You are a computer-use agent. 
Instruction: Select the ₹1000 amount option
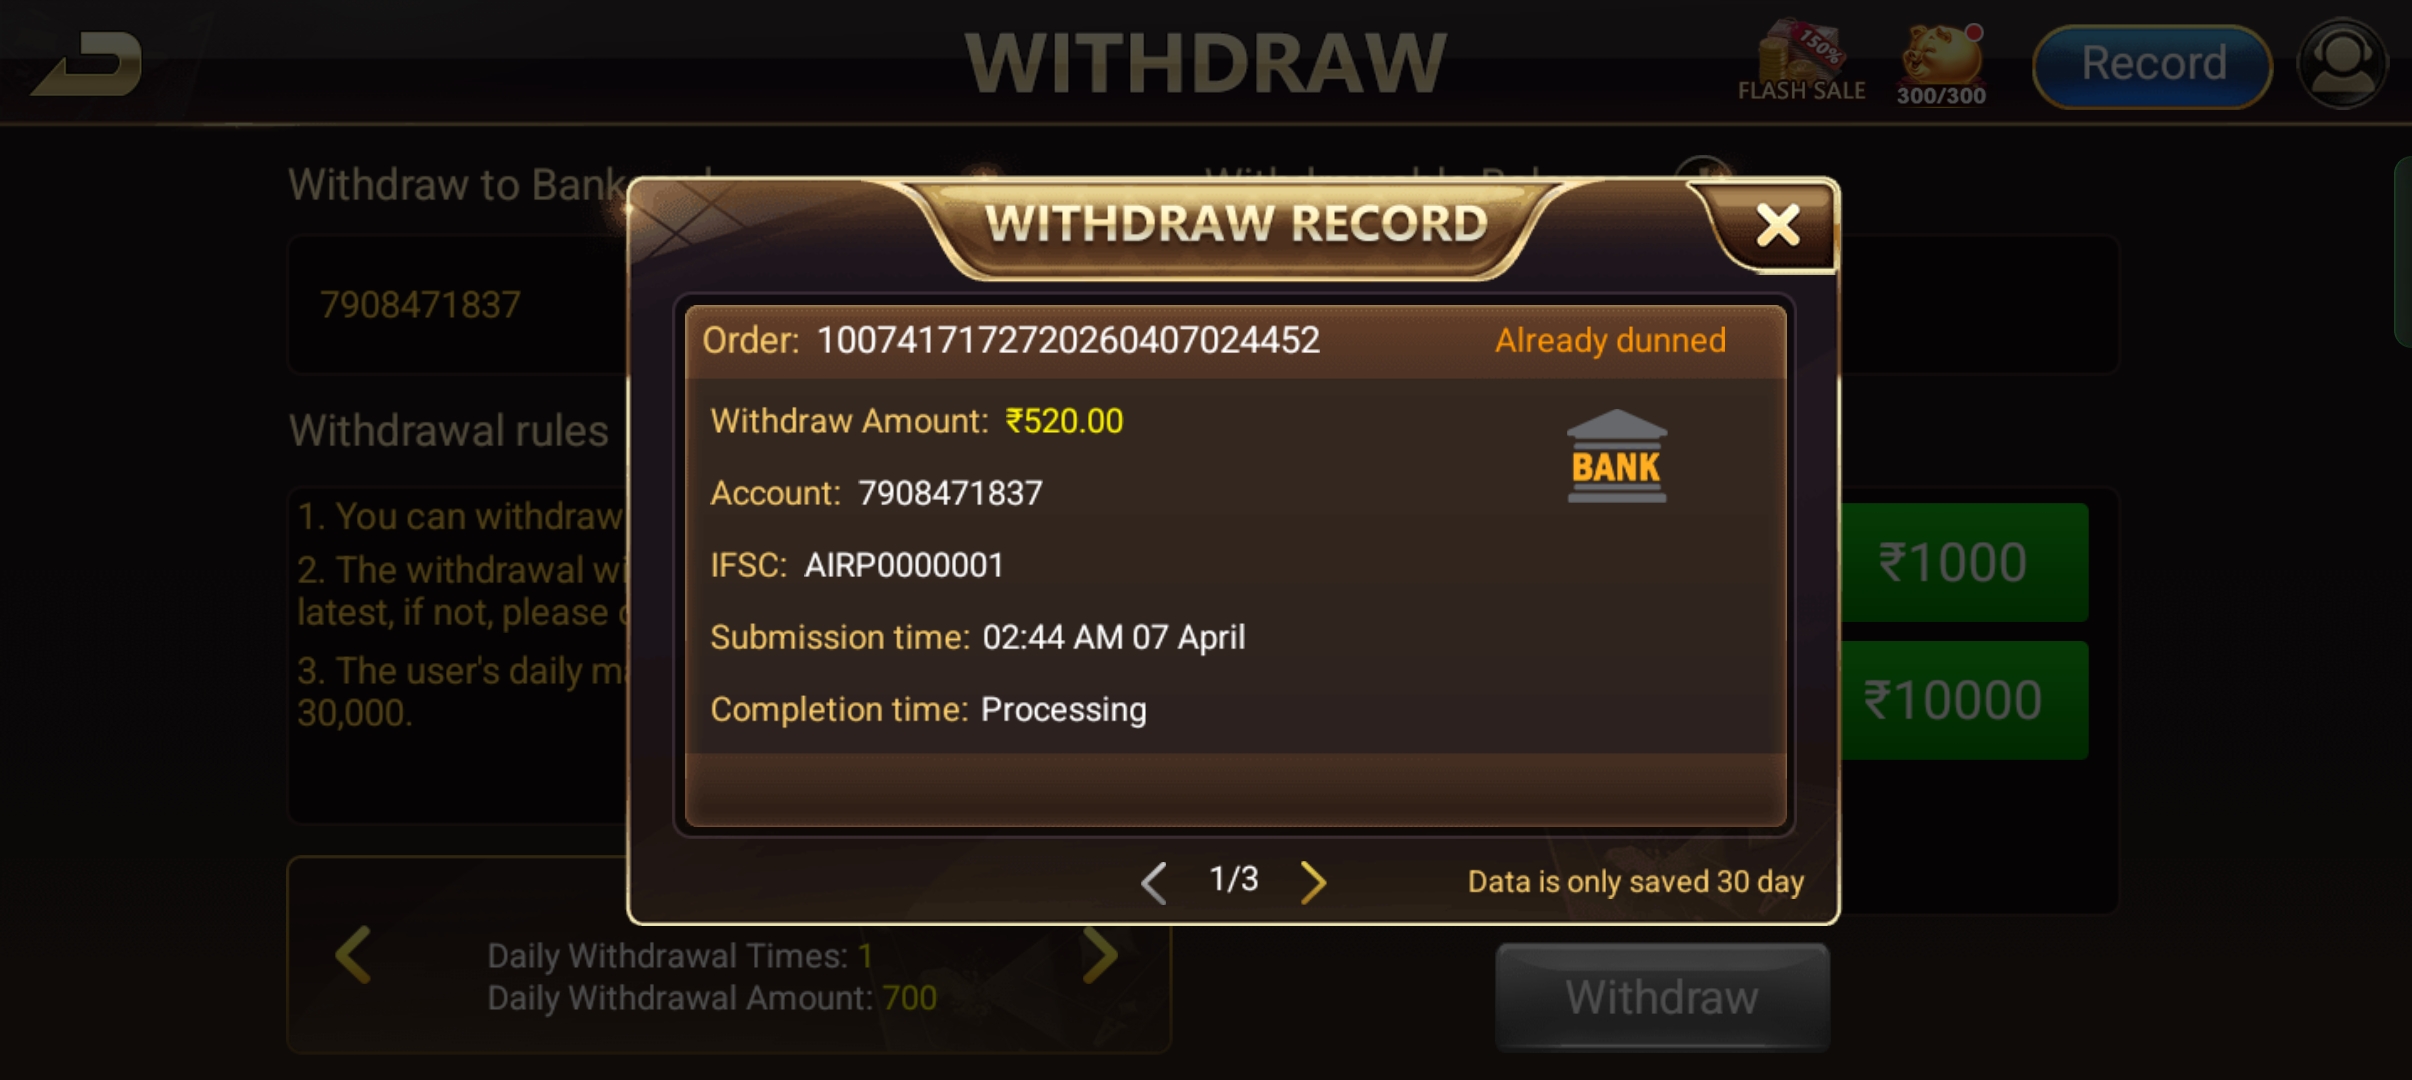click(x=1962, y=562)
